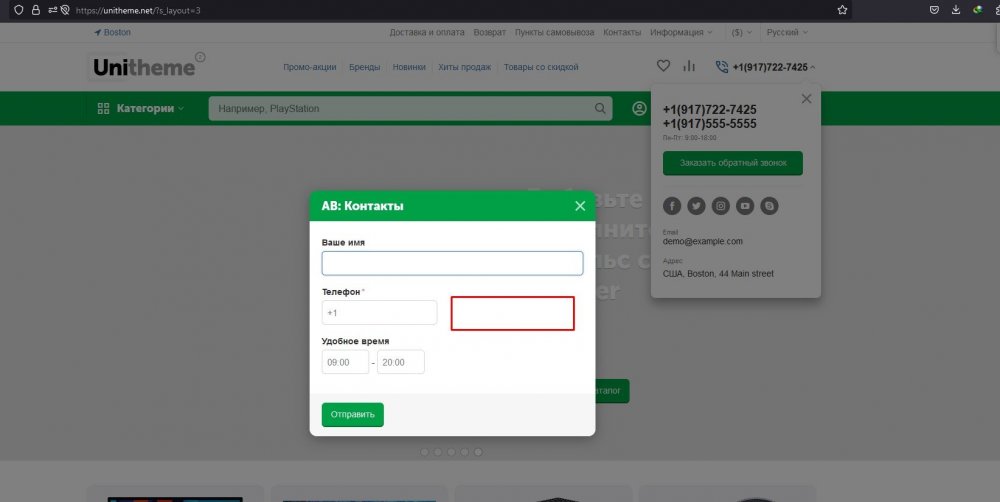Open the Skype social icon
Screen dimensions: 1000x502
coord(769,206)
